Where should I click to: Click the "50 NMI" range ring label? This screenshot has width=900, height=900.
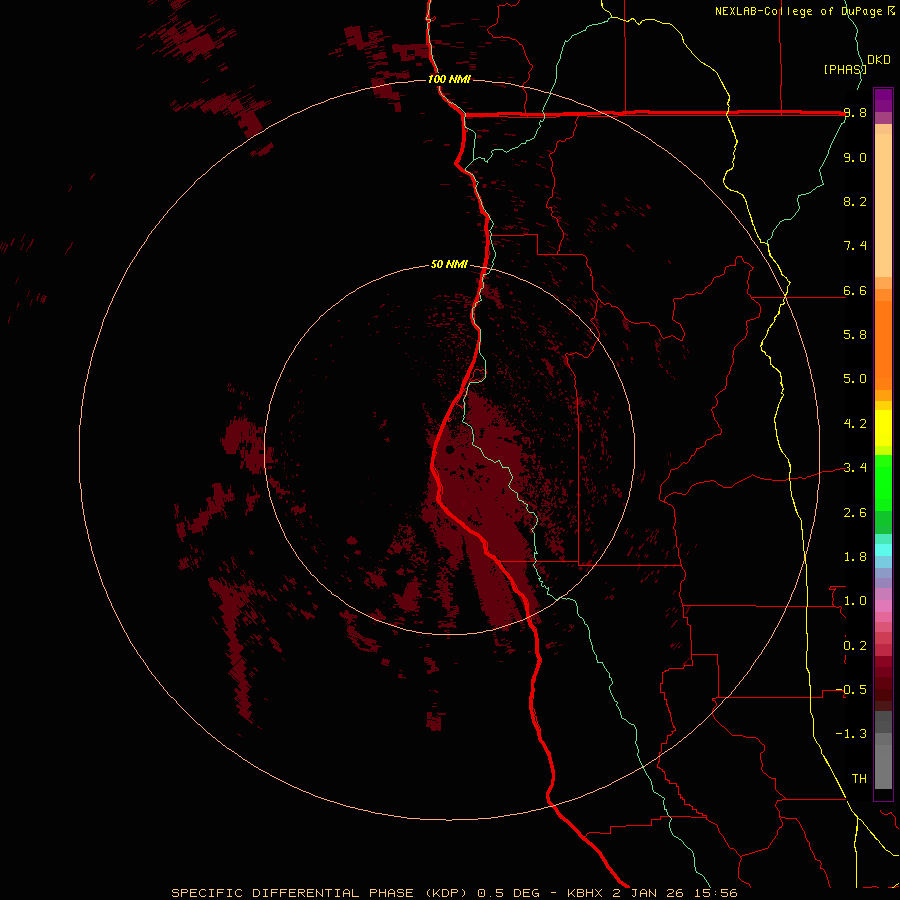(449, 265)
